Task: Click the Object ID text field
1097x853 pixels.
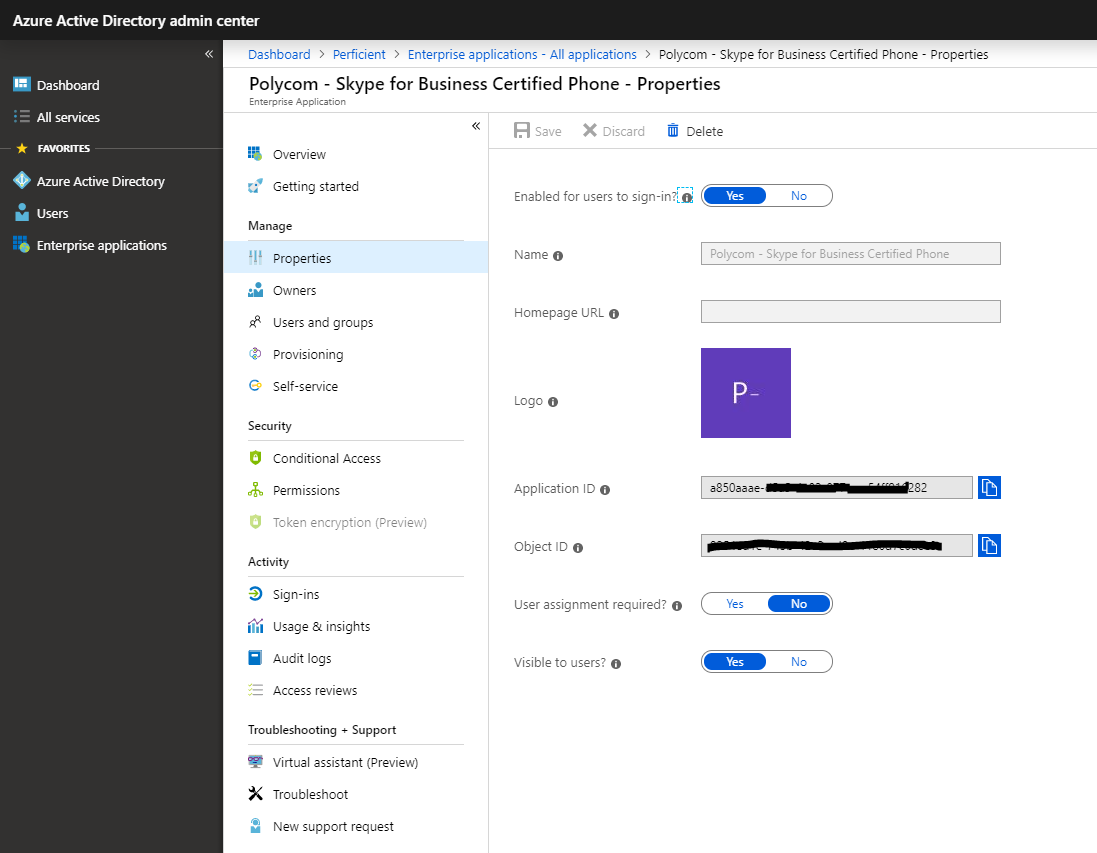Action: [x=837, y=545]
